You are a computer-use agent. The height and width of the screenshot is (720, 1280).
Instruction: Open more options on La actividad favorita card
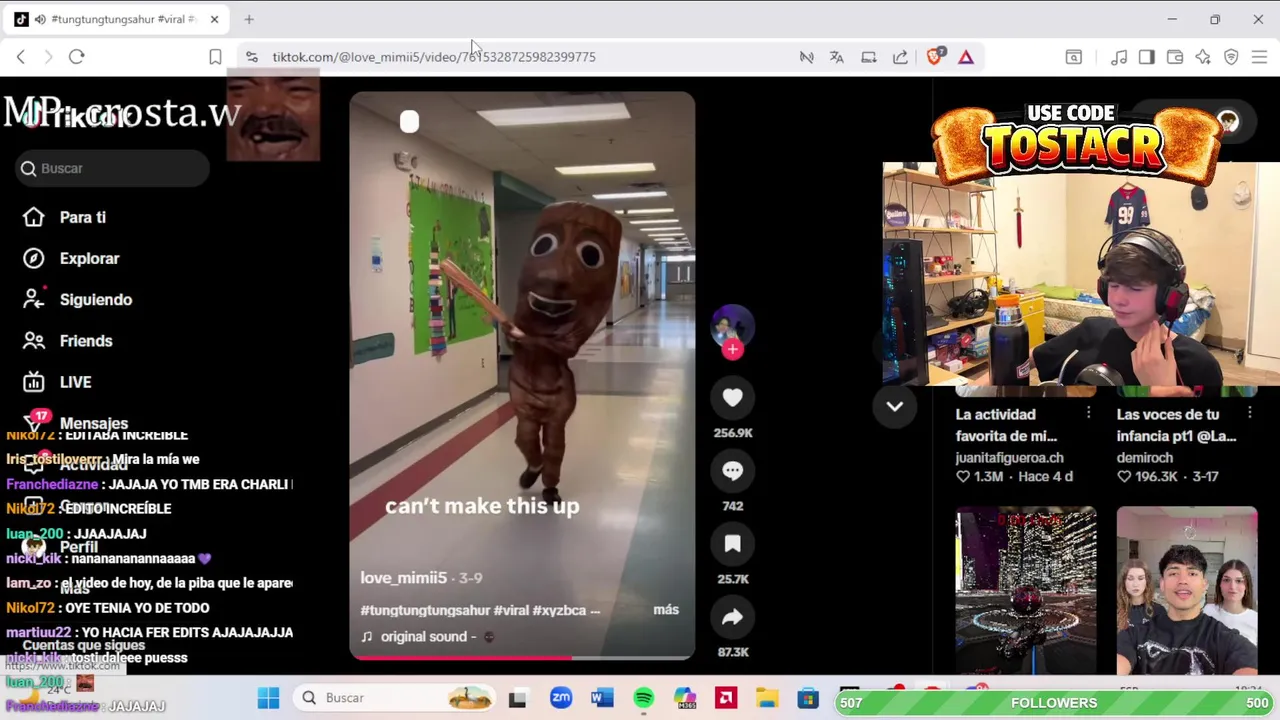click(1088, 413)
